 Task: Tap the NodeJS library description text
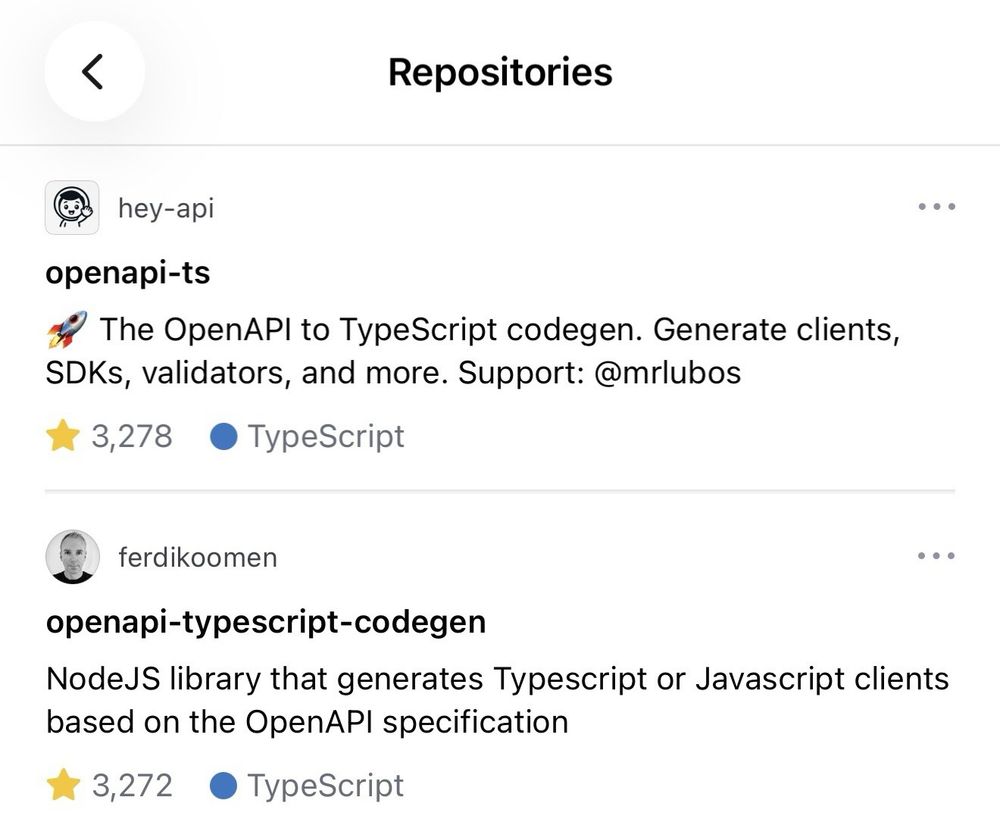point(497,700)
